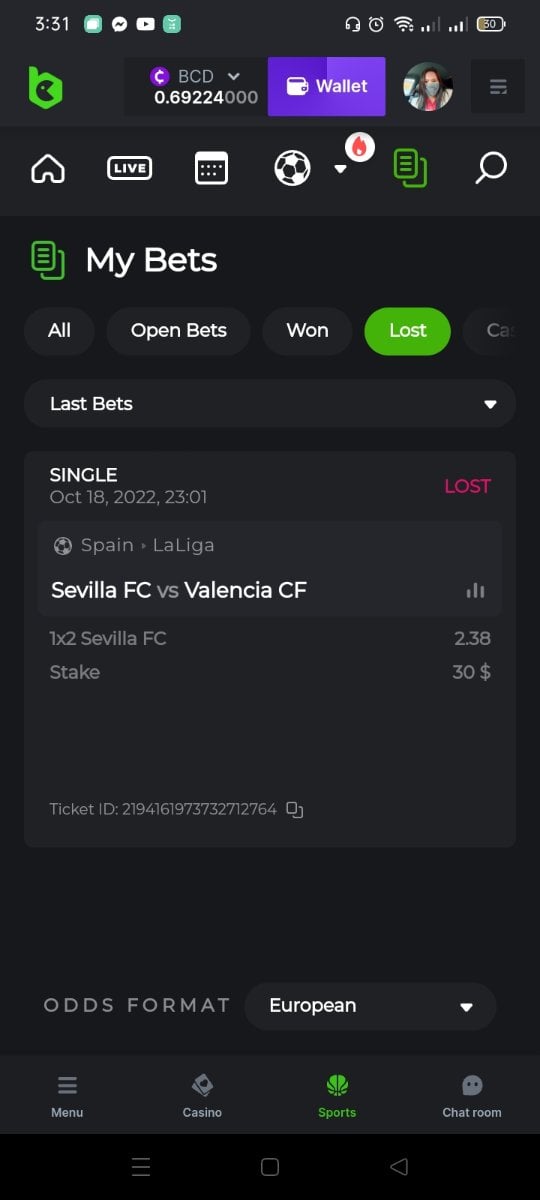Open the Wallet button
540x1200 pixels.
[327, 86]
